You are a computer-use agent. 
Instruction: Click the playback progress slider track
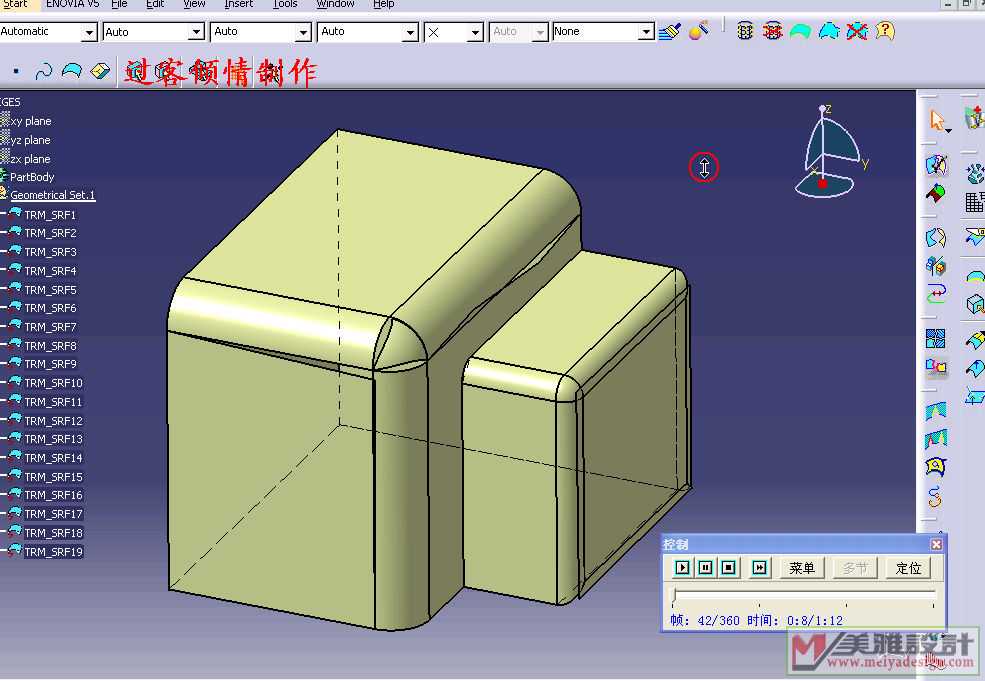coord(805,597)
